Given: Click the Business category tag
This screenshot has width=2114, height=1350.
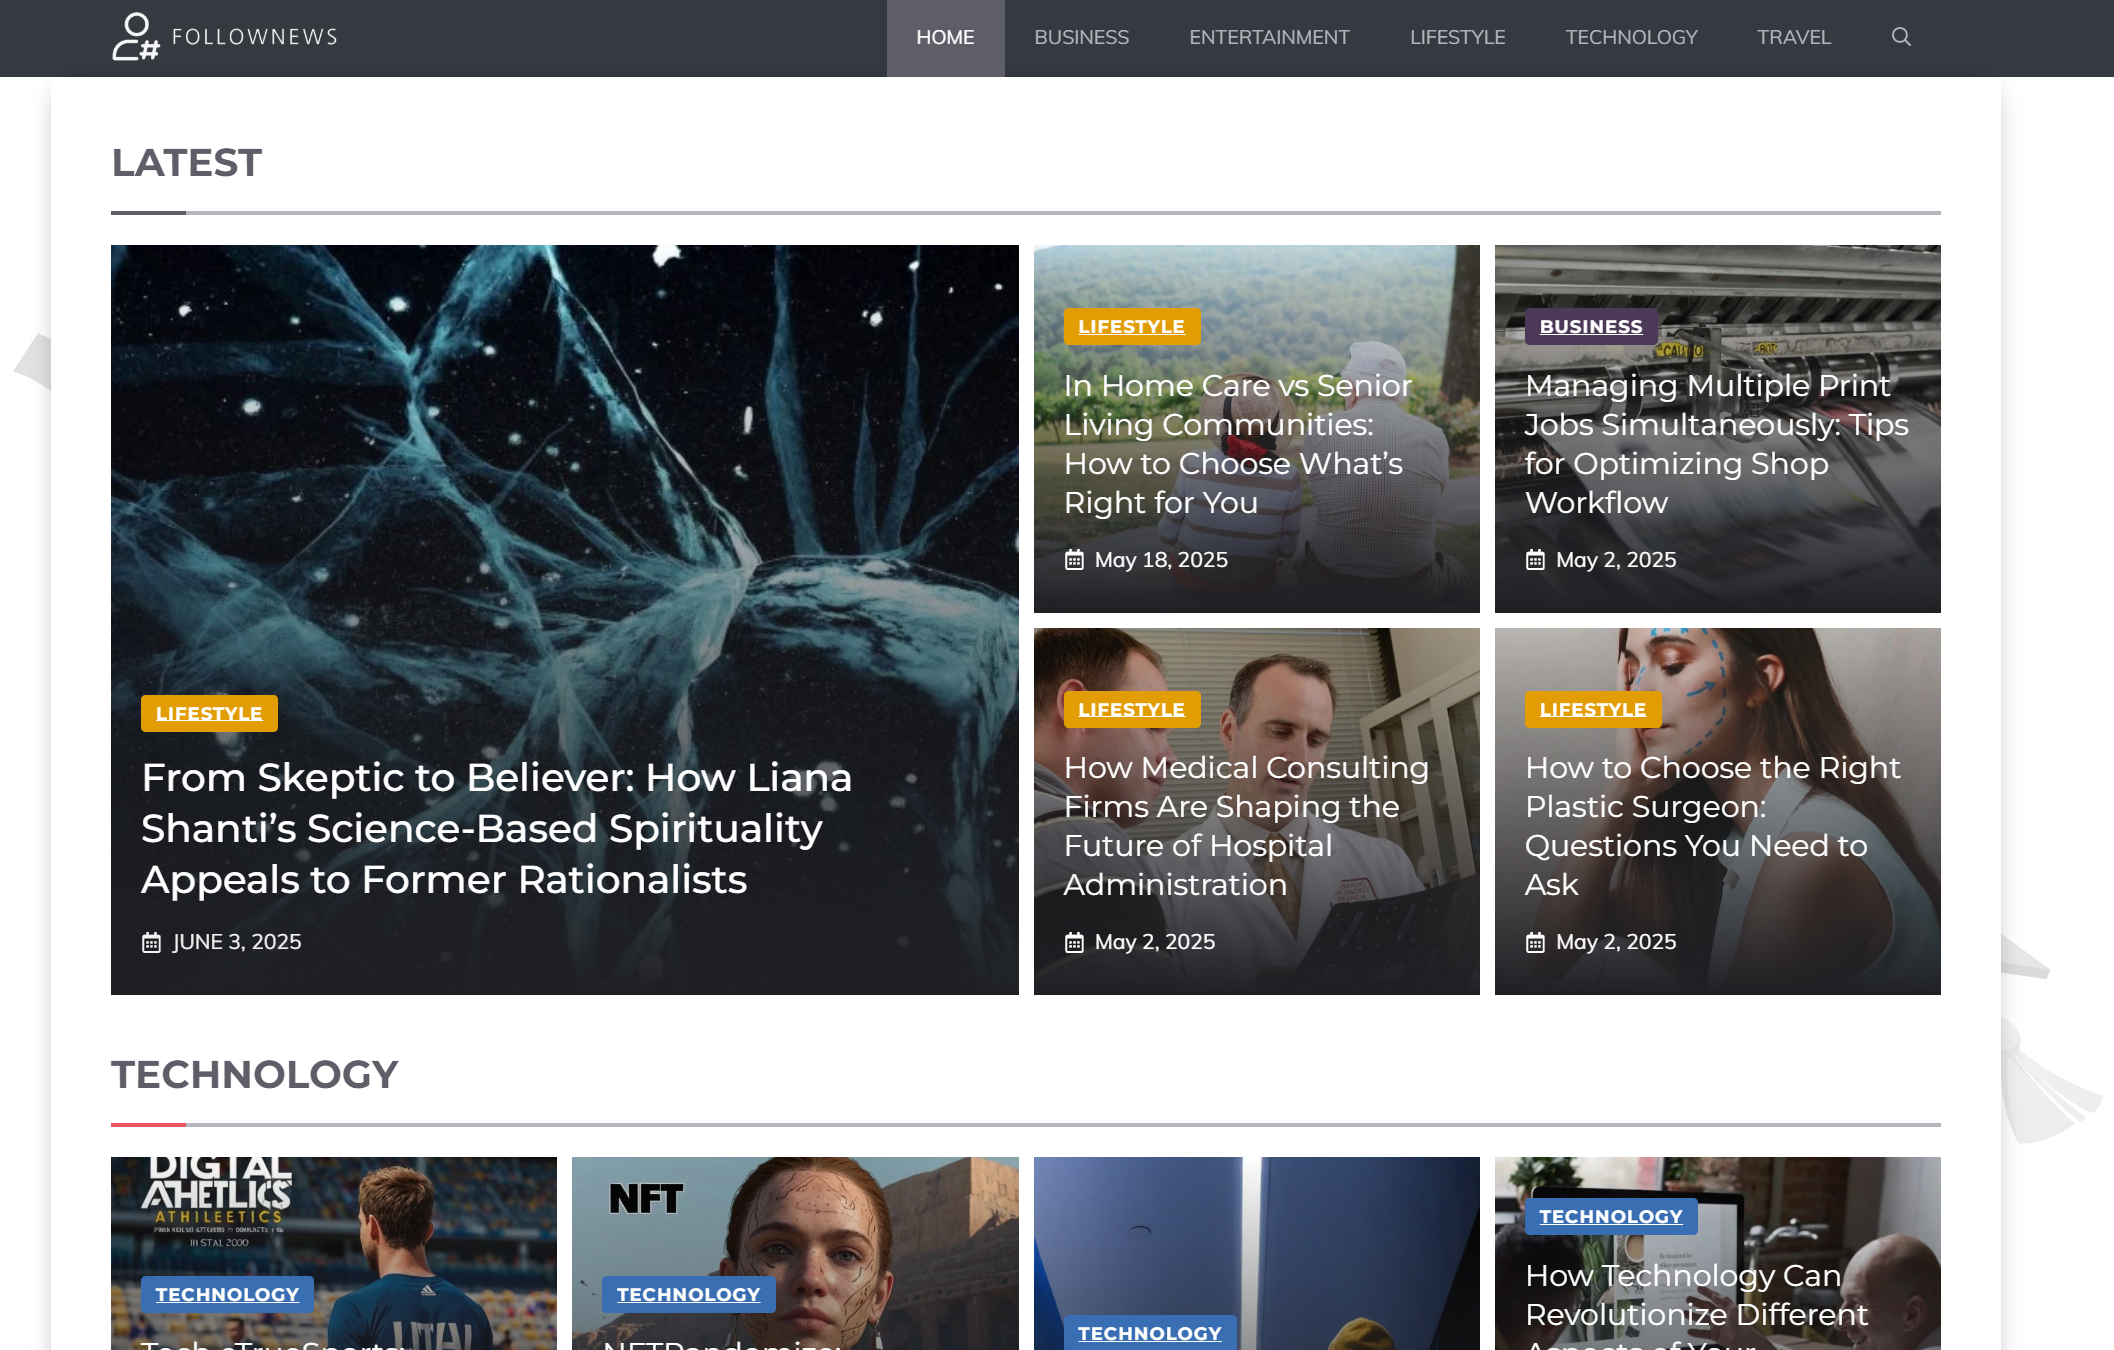Looking at the screenshot, I should pos(1590,326).
